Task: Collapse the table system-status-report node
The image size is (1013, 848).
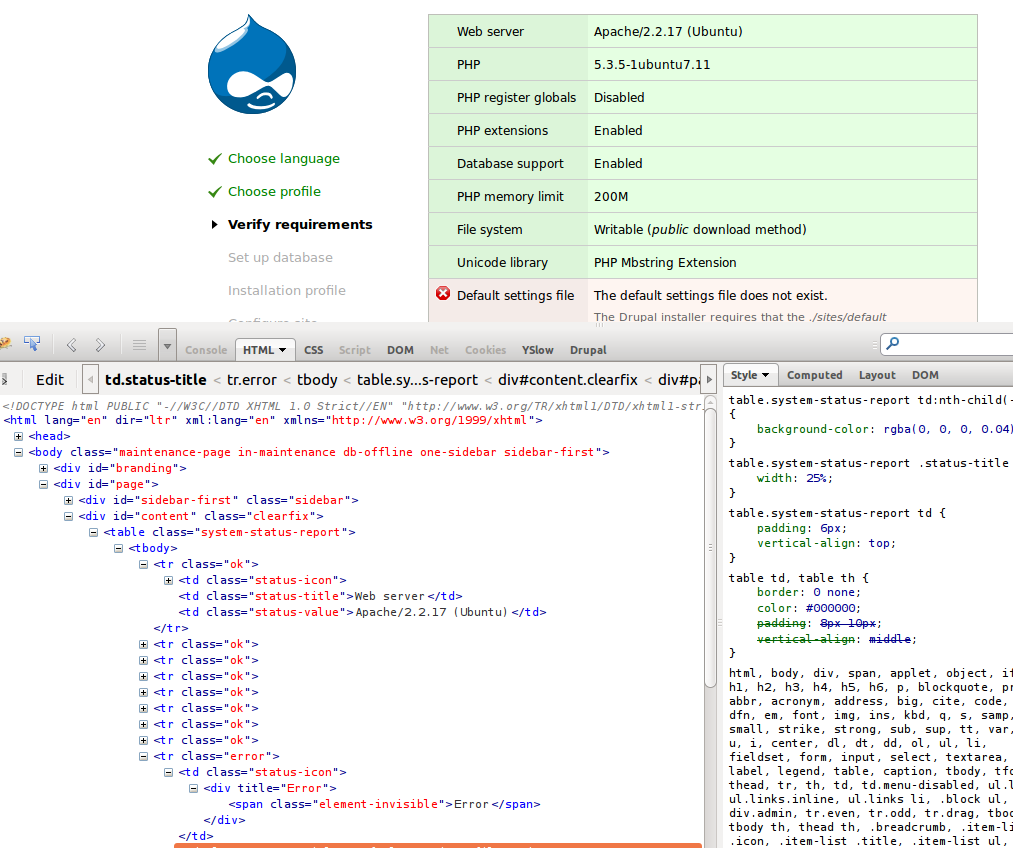Action: [94, 532]
